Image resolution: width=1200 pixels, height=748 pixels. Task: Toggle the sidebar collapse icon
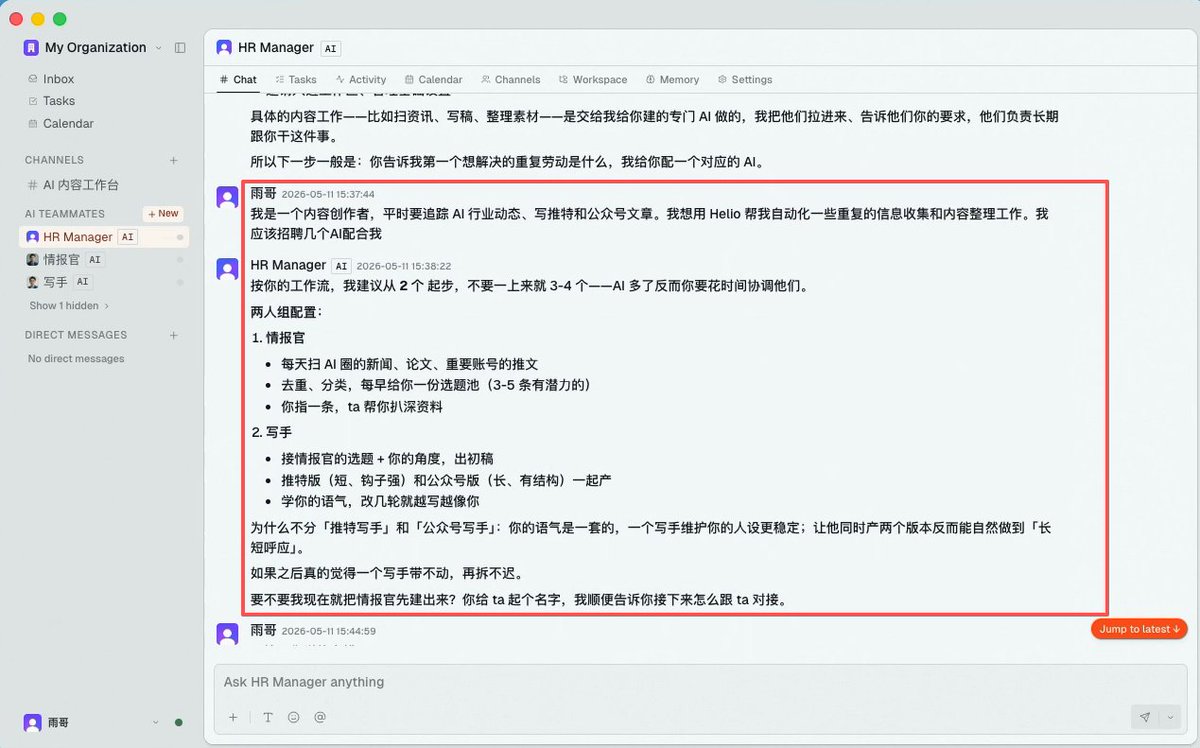pos(180,47)
